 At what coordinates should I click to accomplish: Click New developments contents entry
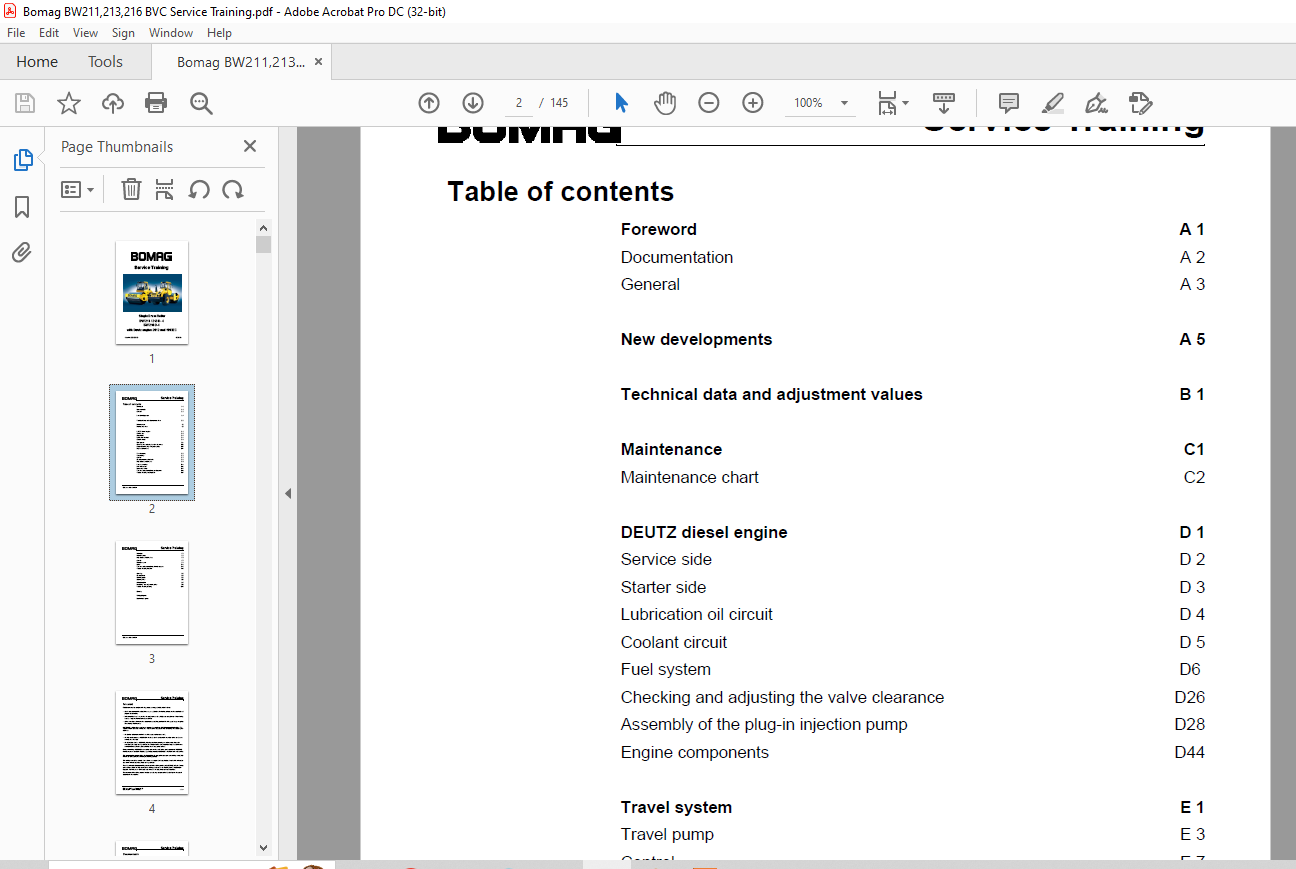tap(696, 339)
